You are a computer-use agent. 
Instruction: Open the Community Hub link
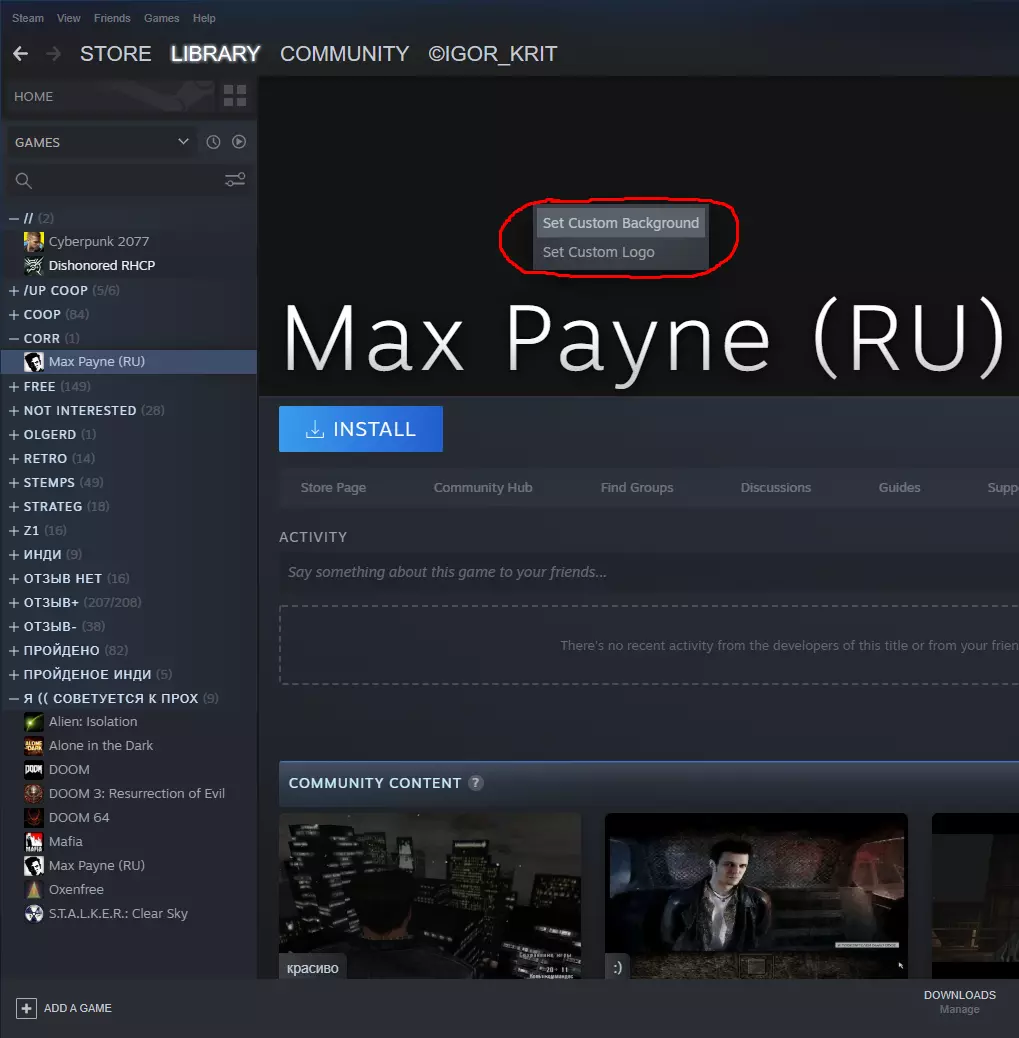point(483,488)
